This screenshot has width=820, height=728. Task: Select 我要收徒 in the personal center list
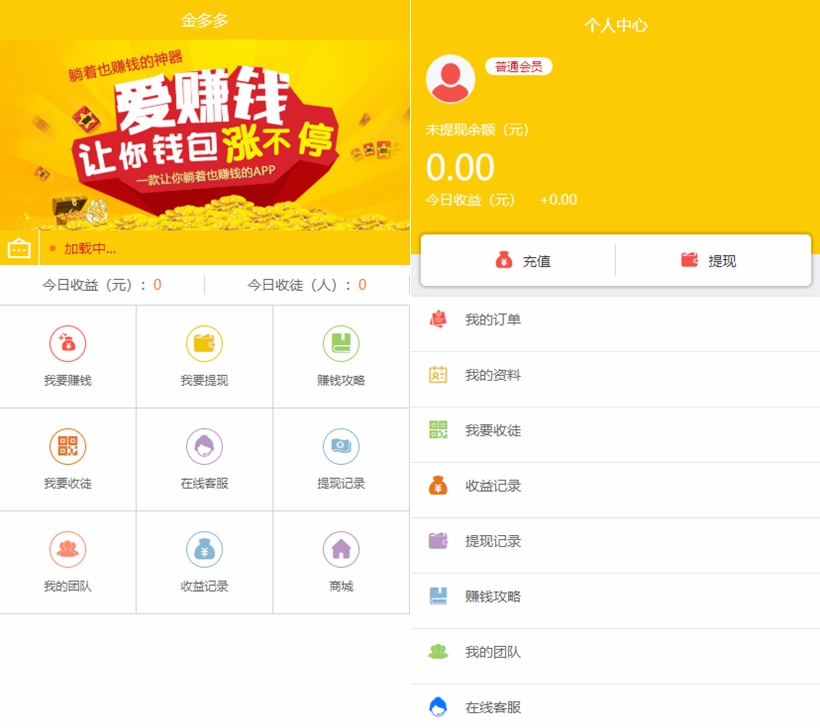coord(616,435)
